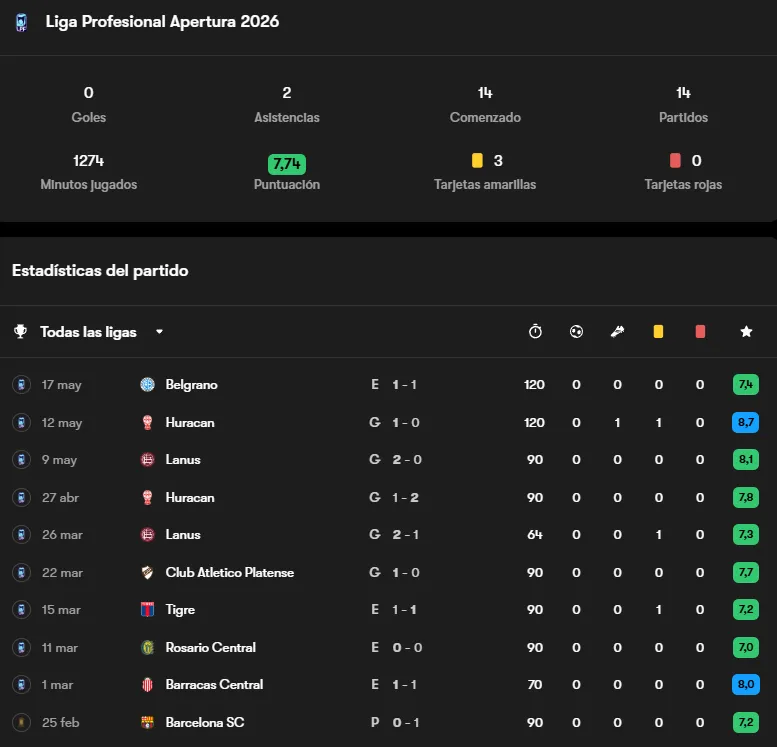Screen dimensions: 777x747
Task: Expand the dropdown arrow next to Todas las ligas
Action: (x=159, y=332)
